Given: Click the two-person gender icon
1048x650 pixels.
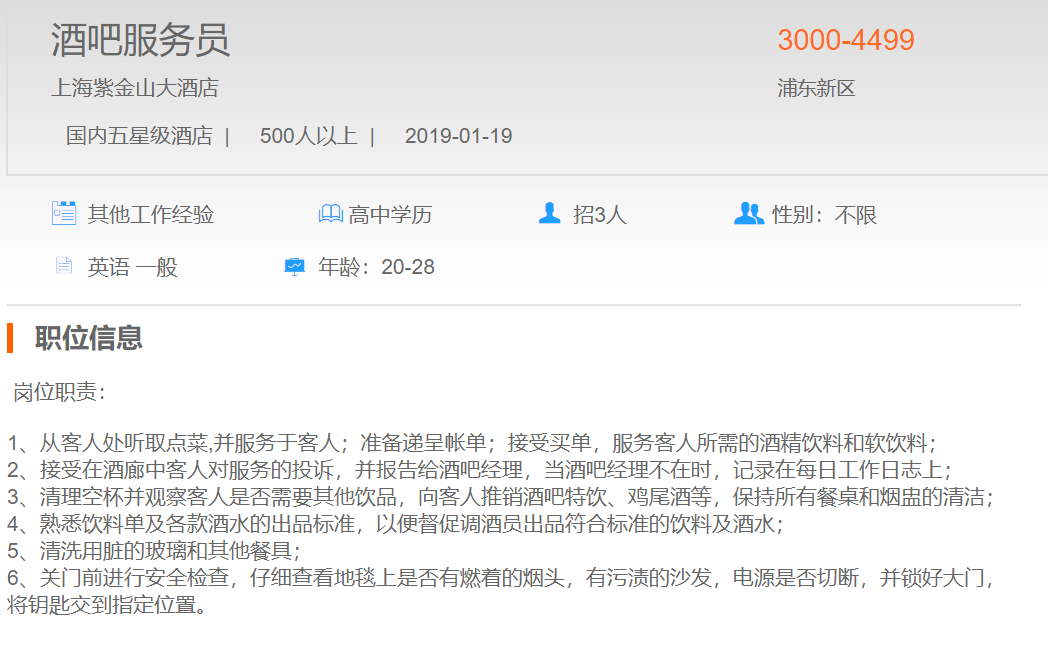Looking at the screenshot, I should pos(748,213).
